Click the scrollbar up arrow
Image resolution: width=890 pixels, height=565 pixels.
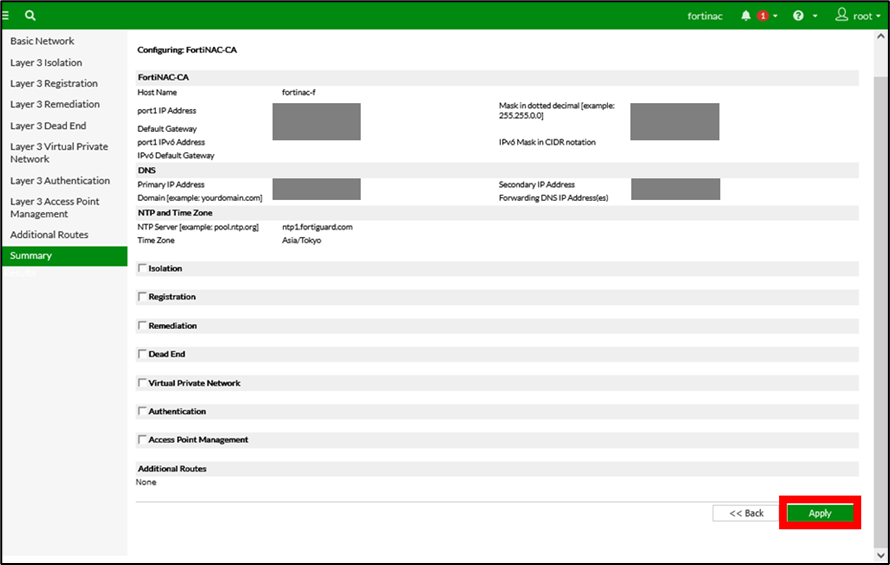point(880,36)
